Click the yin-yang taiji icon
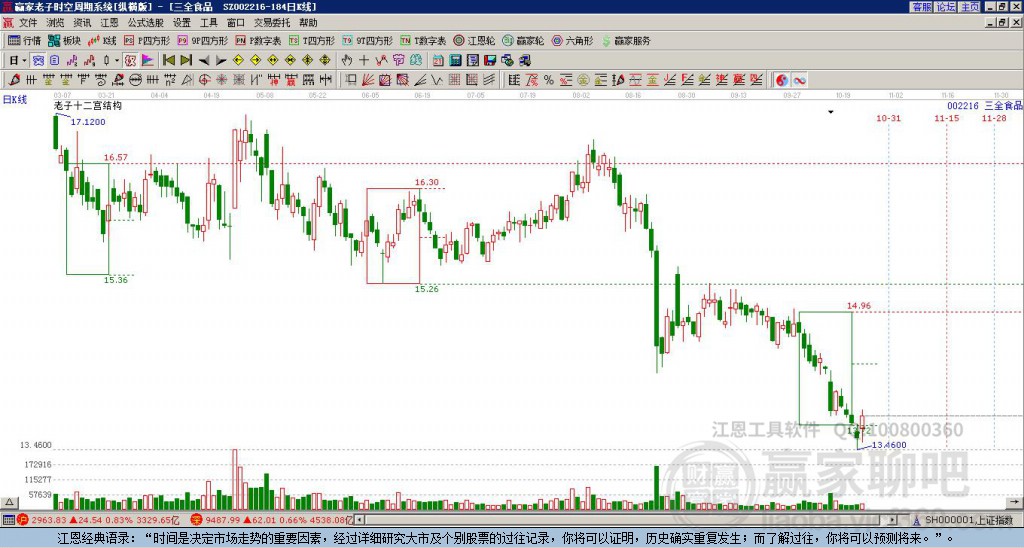 point(781,80)
